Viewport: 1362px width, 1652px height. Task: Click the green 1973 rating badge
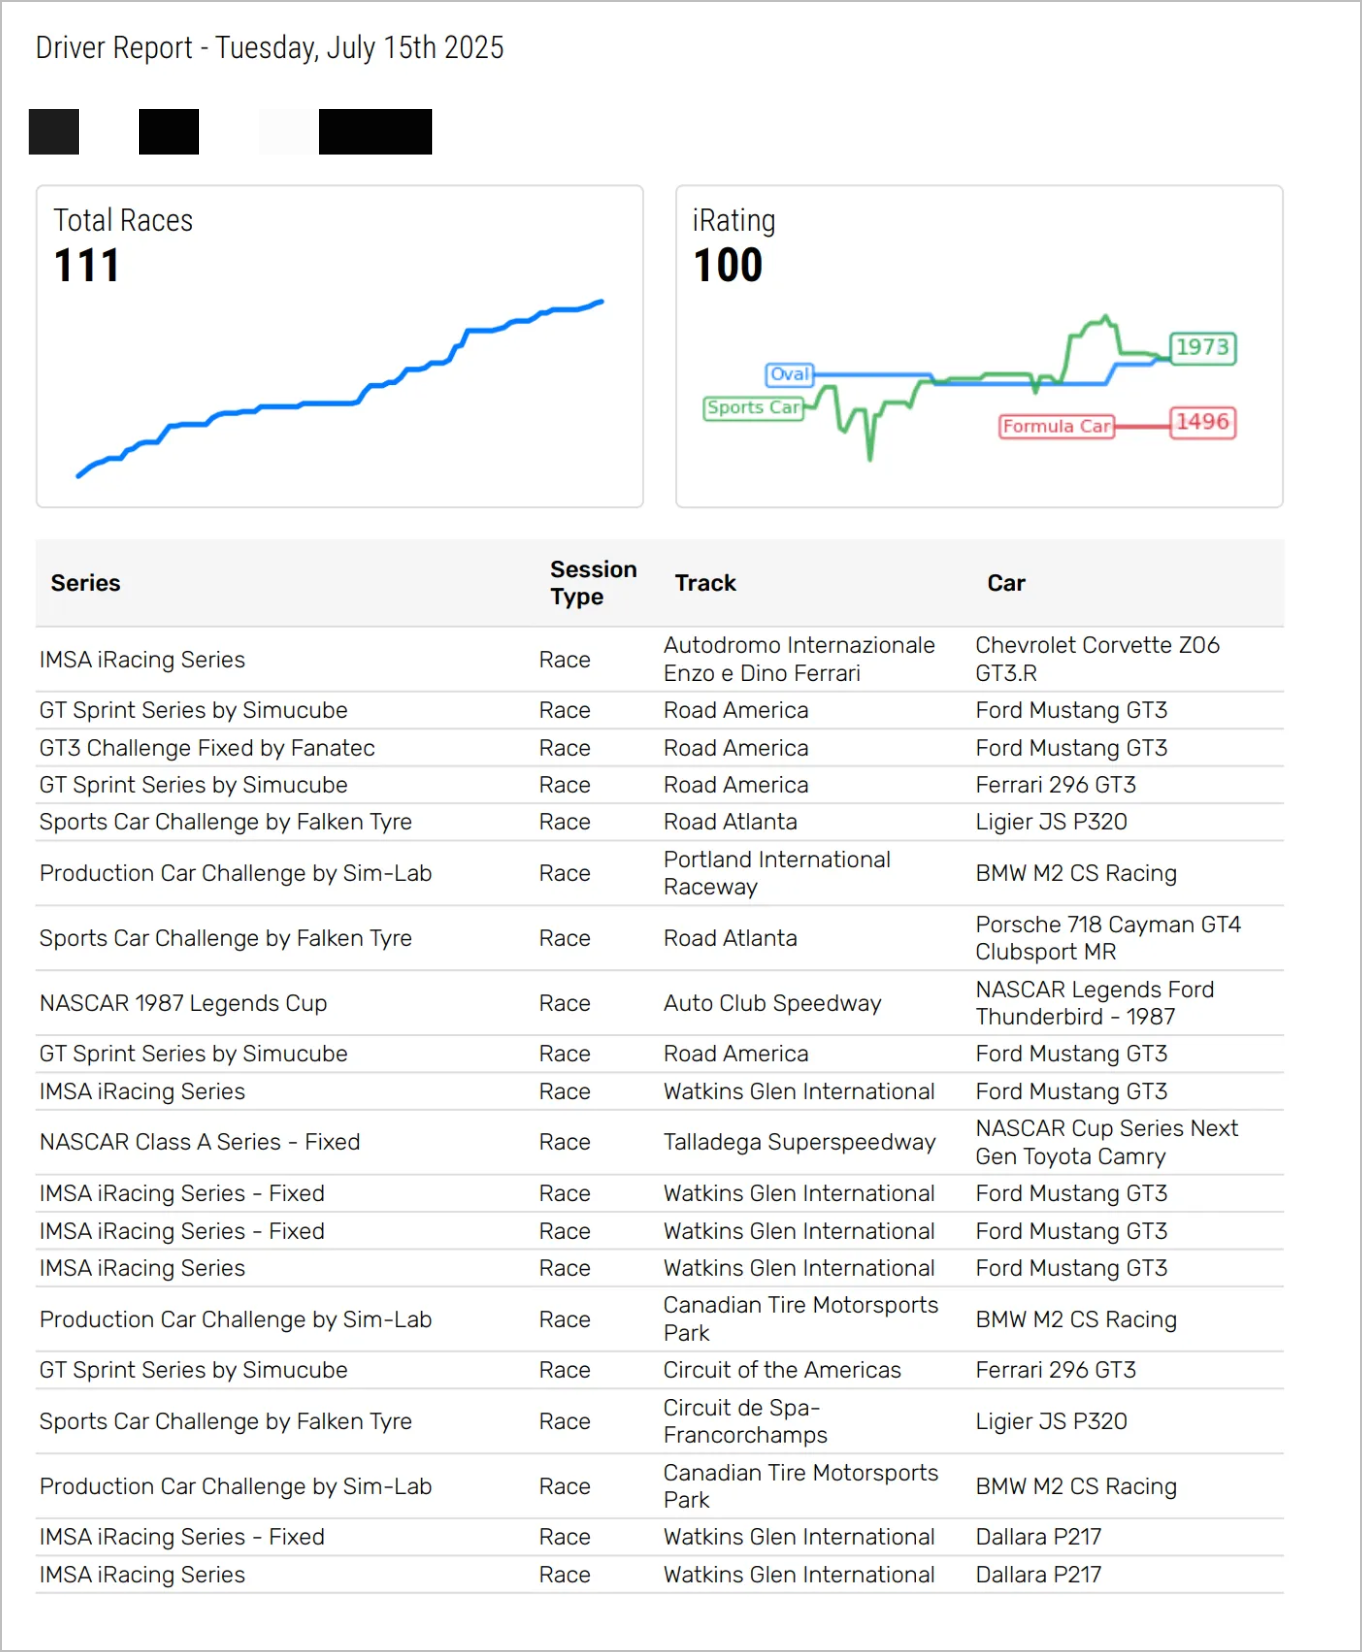click(1202, 347)
